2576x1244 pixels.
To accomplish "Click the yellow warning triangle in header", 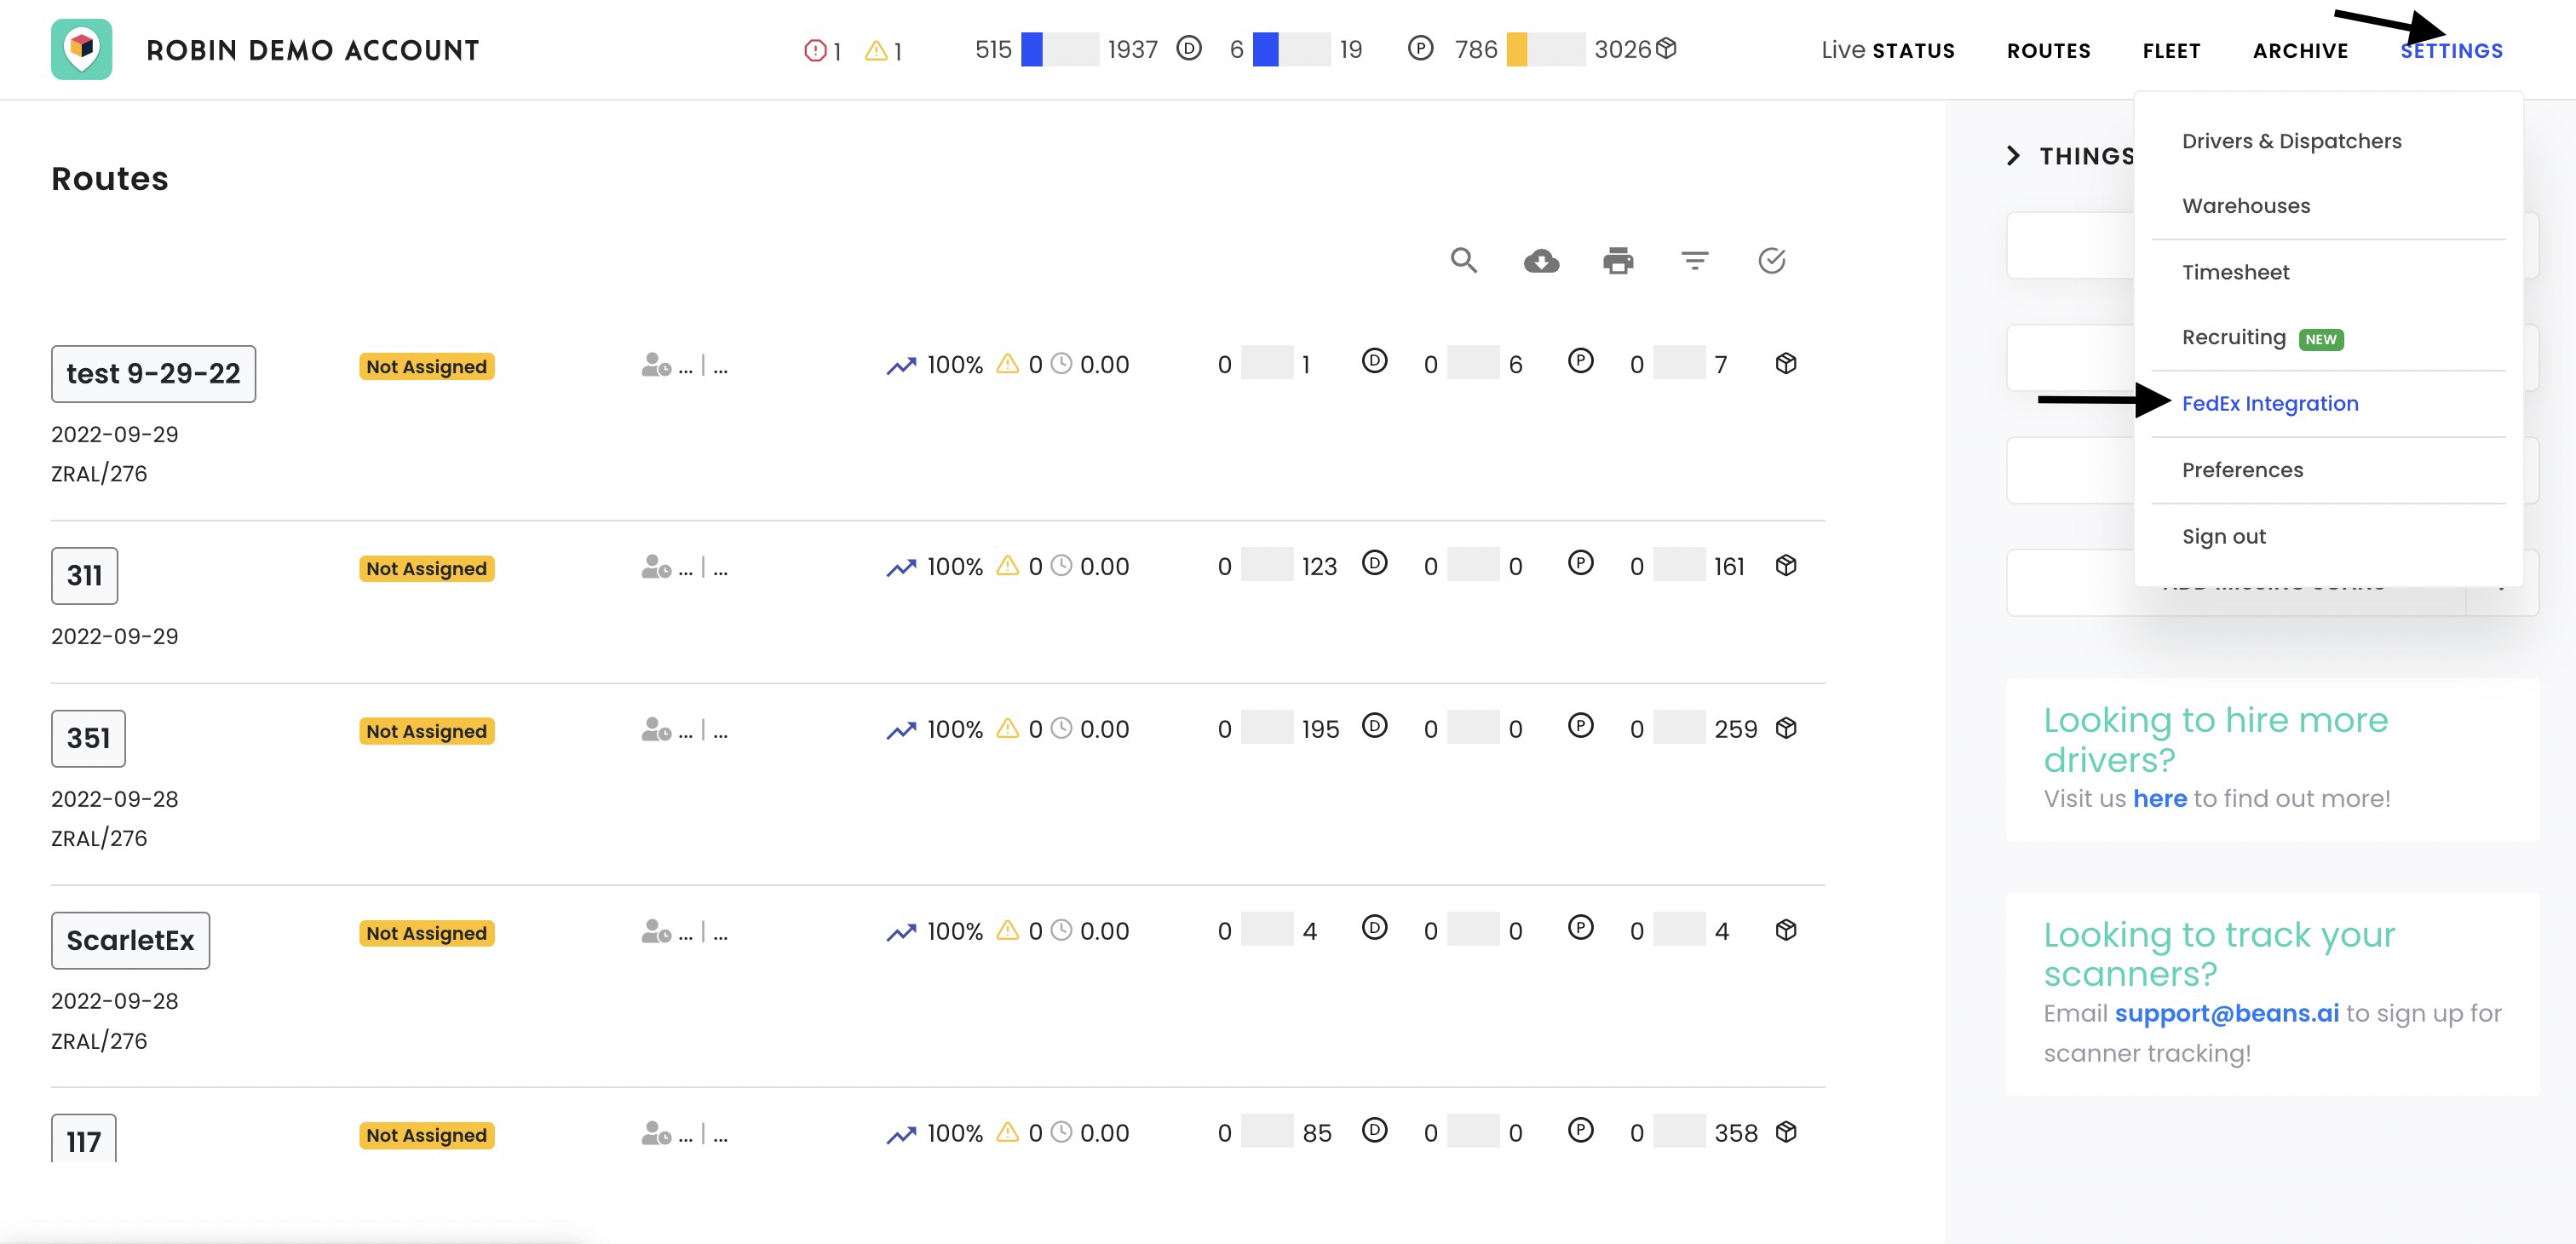I will click(876, 50).
